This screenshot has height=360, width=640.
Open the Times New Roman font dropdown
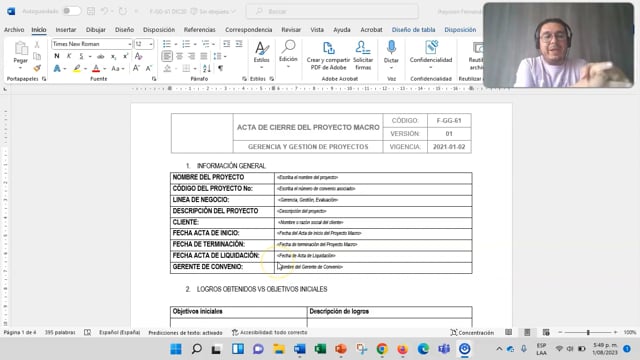click(130, 44)
